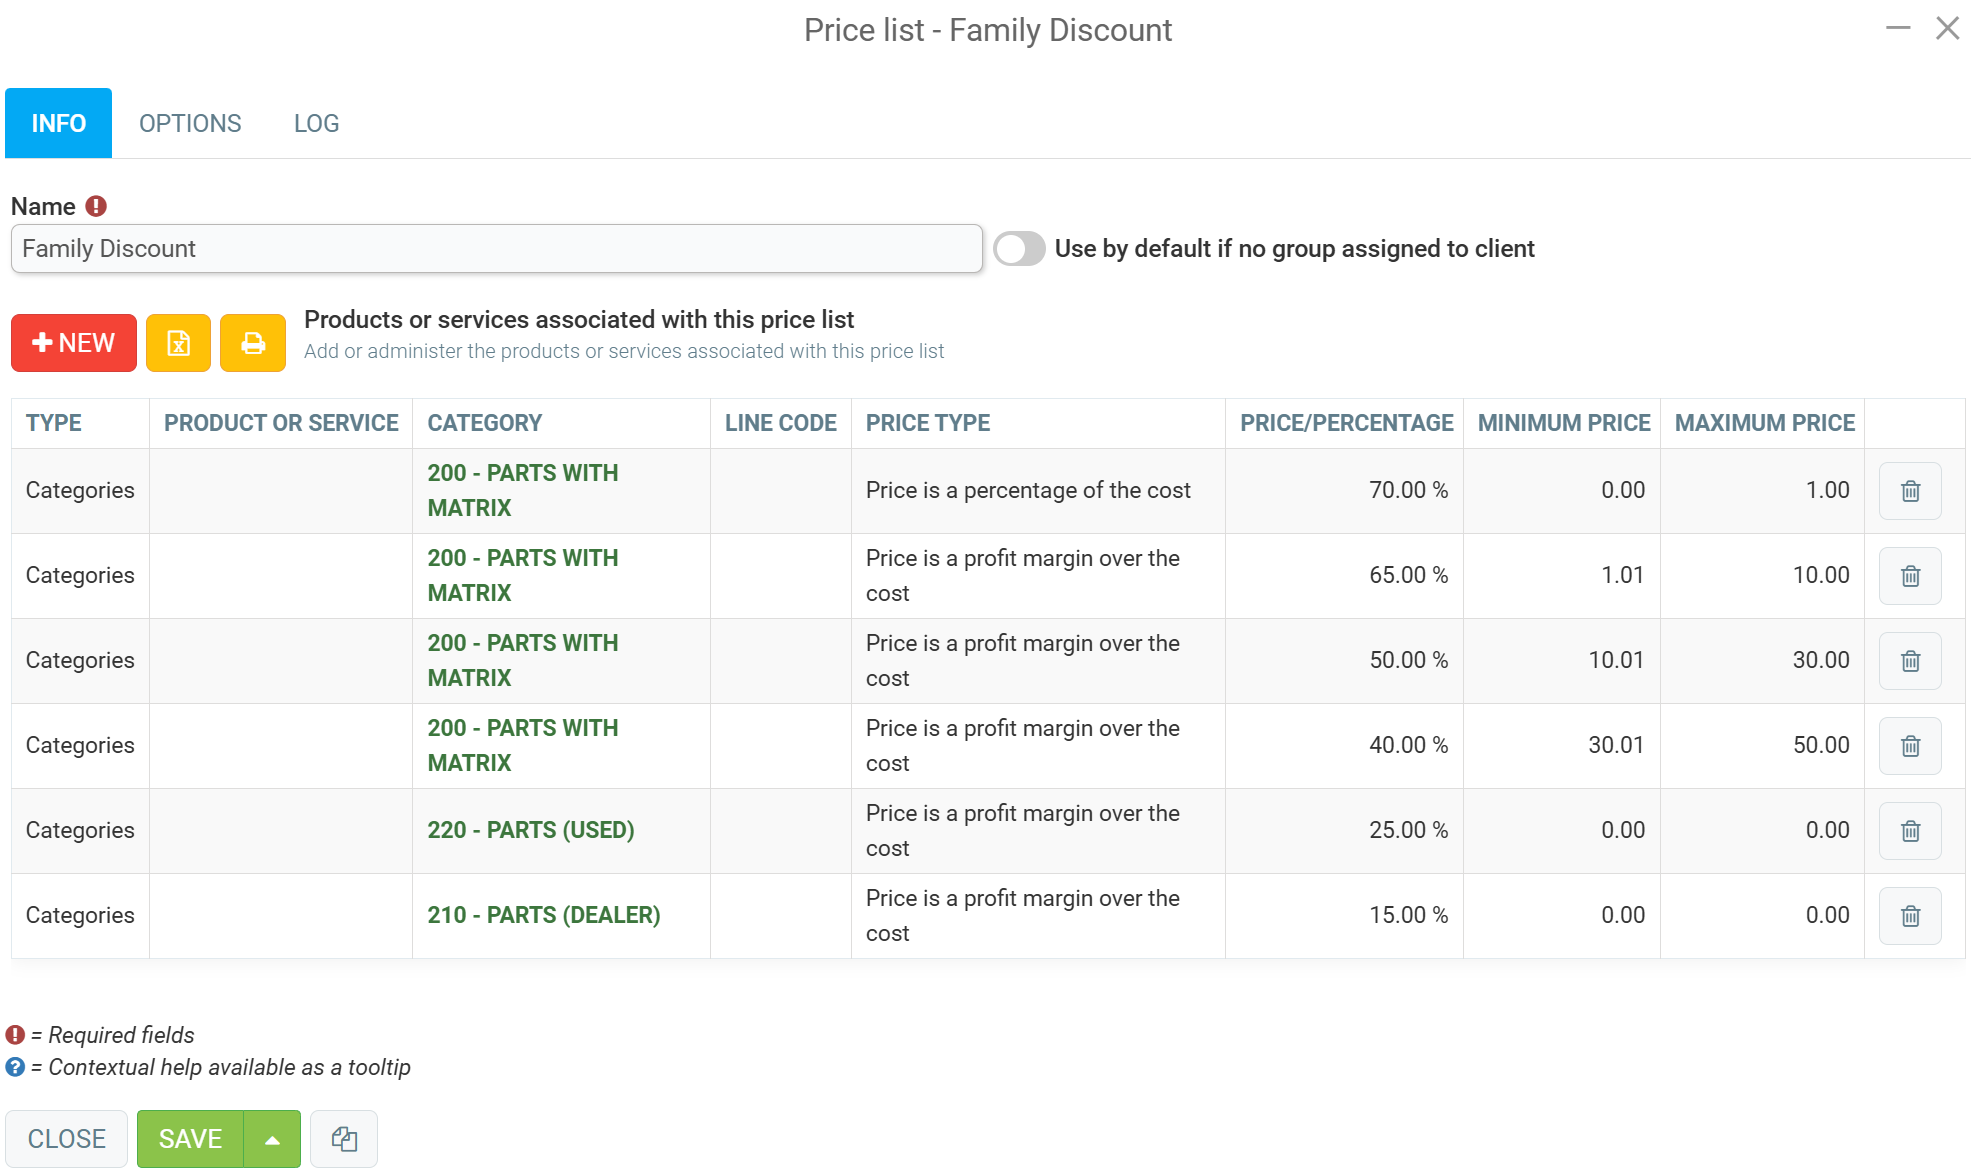Click the 50.00 maximum price cell

click(x=1762, y=746)
